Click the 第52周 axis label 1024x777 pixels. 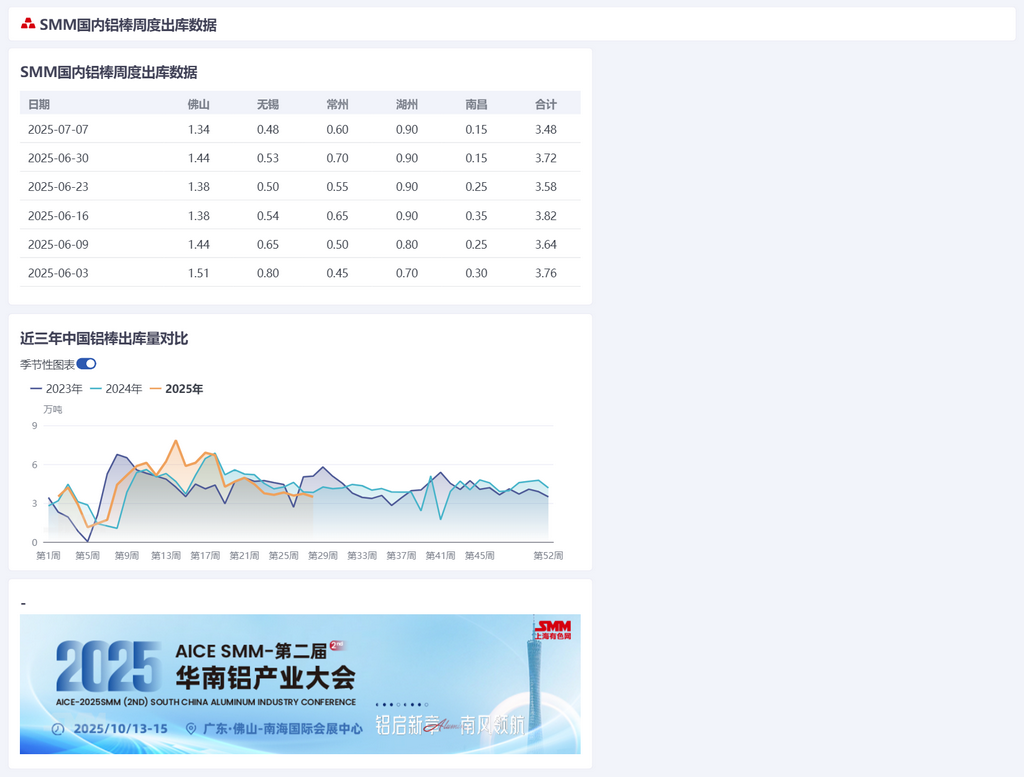[548, 556]
